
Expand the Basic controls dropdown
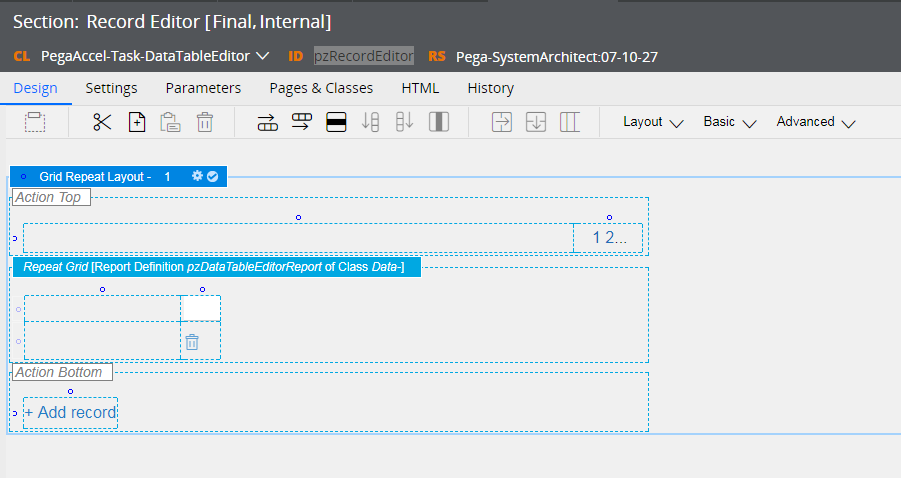click(728, 122)
